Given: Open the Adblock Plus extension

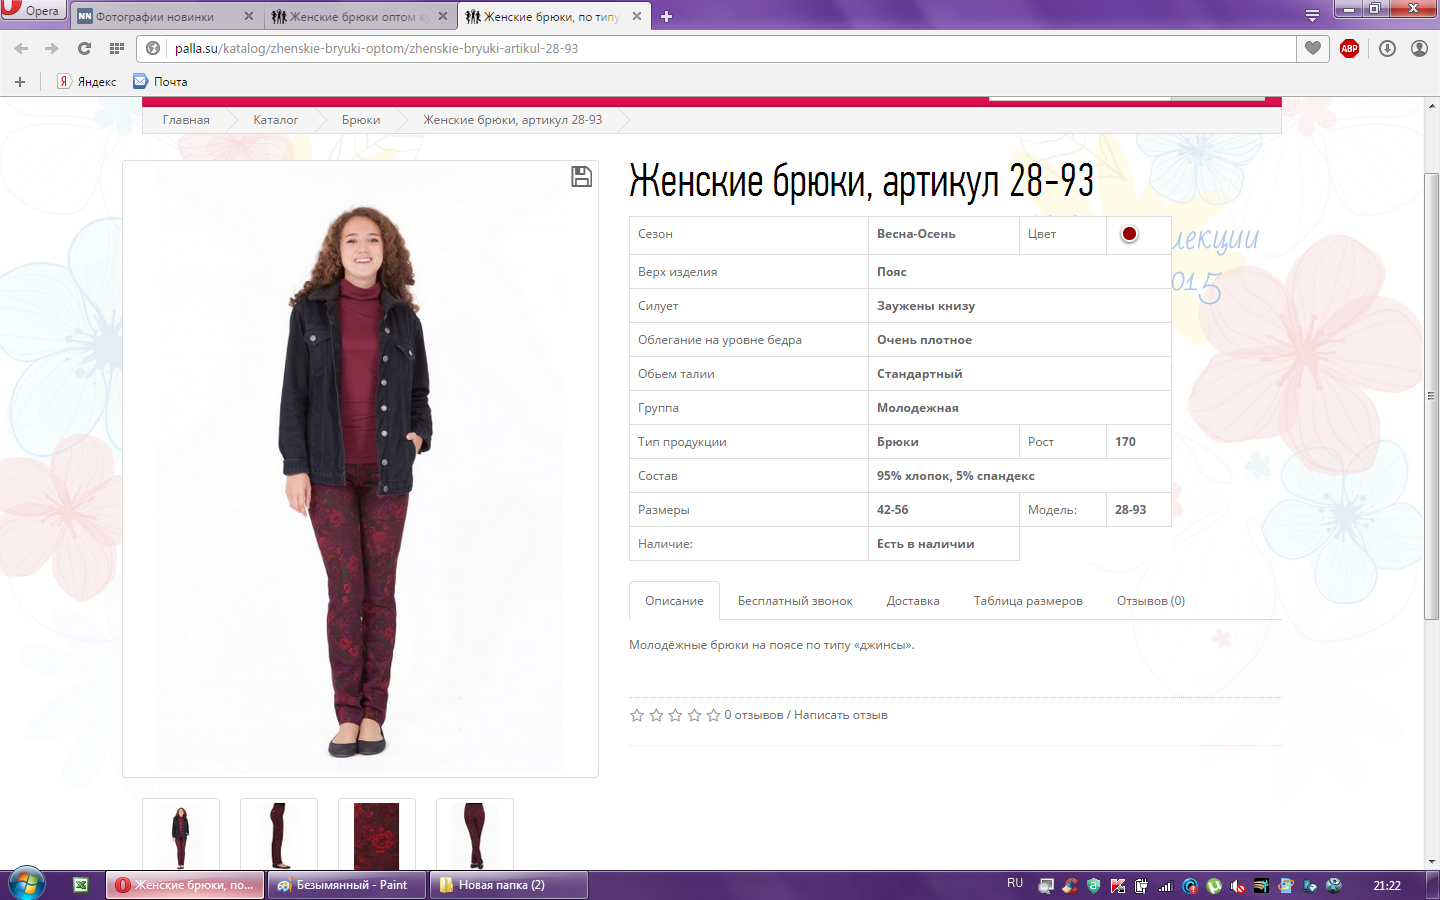Looking at the screenshot, I should 1349,48.
